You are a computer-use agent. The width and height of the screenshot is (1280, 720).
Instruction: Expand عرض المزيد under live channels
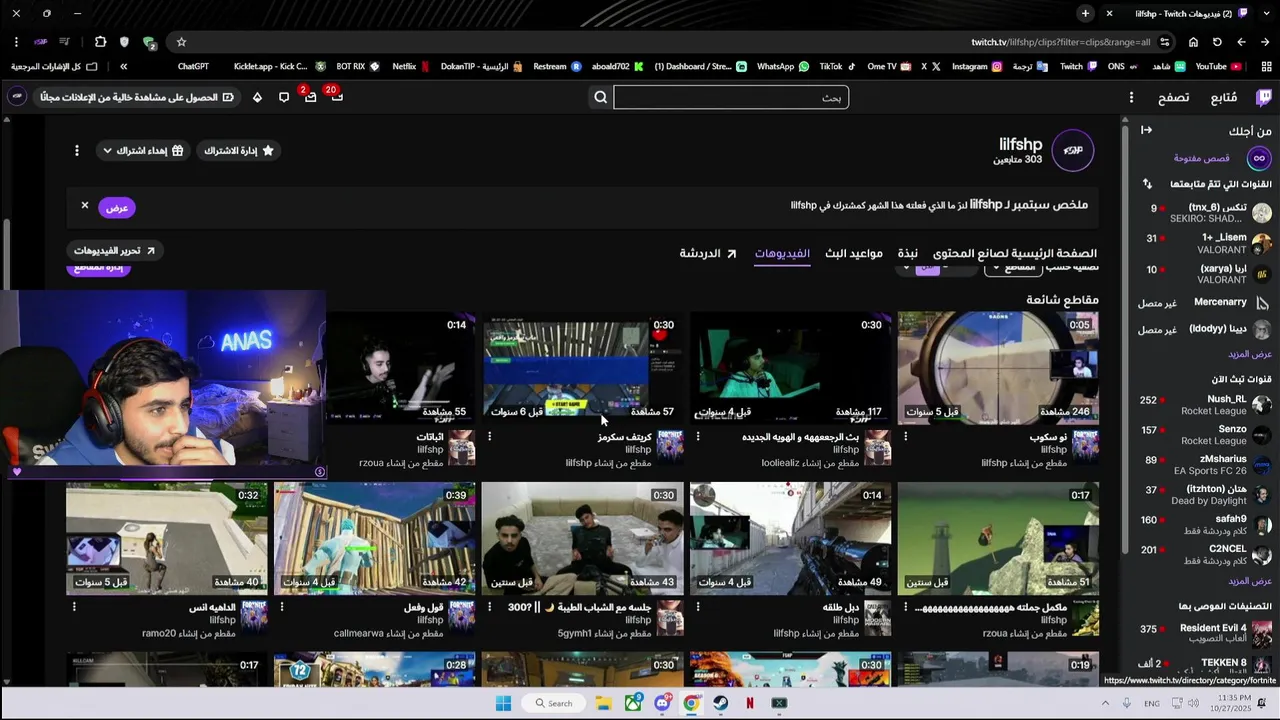1250,581
